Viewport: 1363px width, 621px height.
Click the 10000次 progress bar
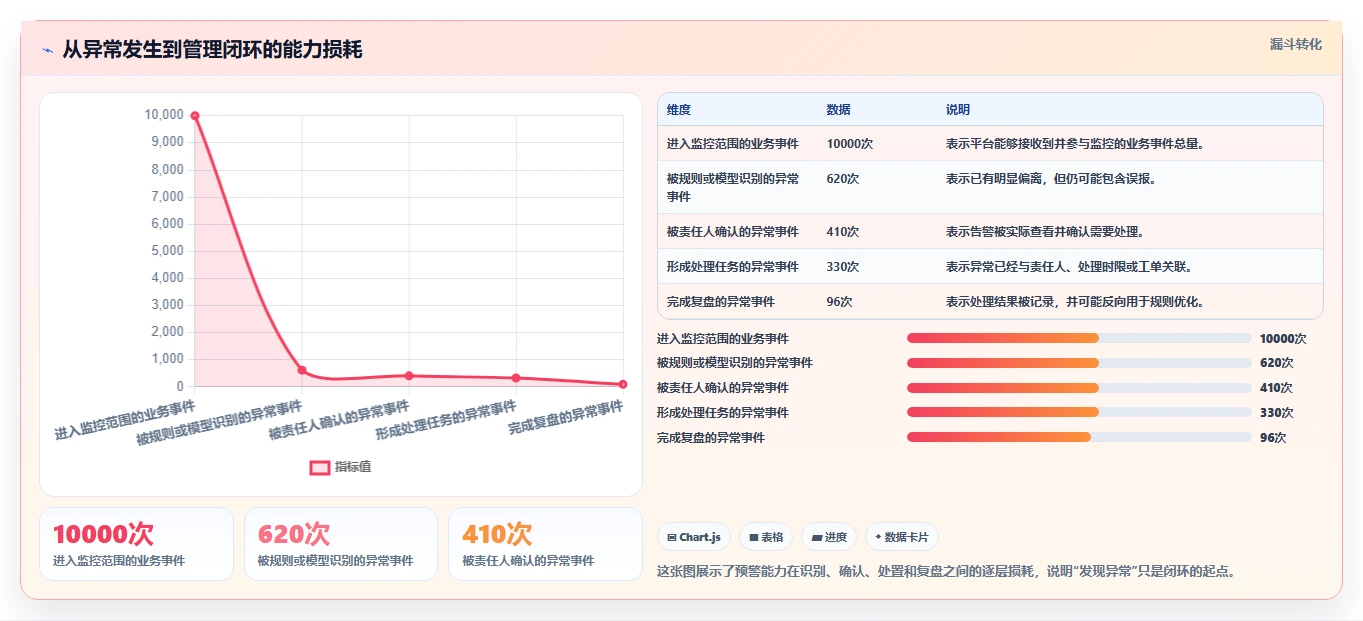click(x=1079, y=338)
